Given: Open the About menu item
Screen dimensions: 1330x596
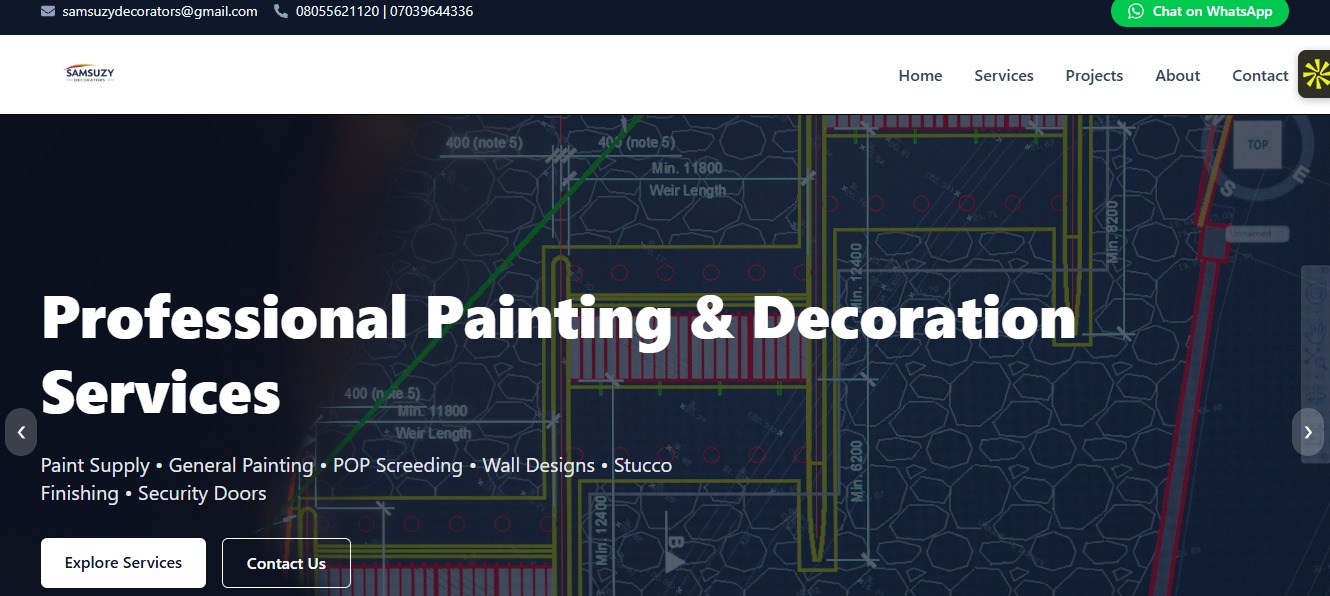Looking at the screenshot, I should click(1177, 75).
